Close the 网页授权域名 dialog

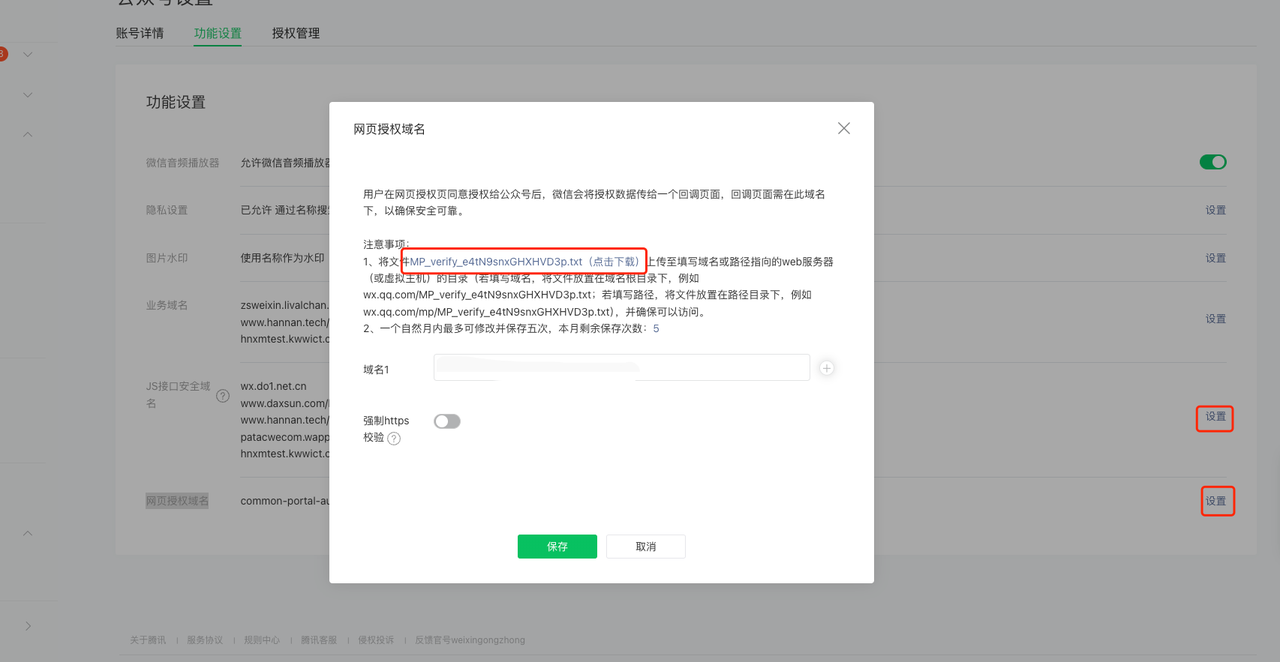[x=844, y=128]
